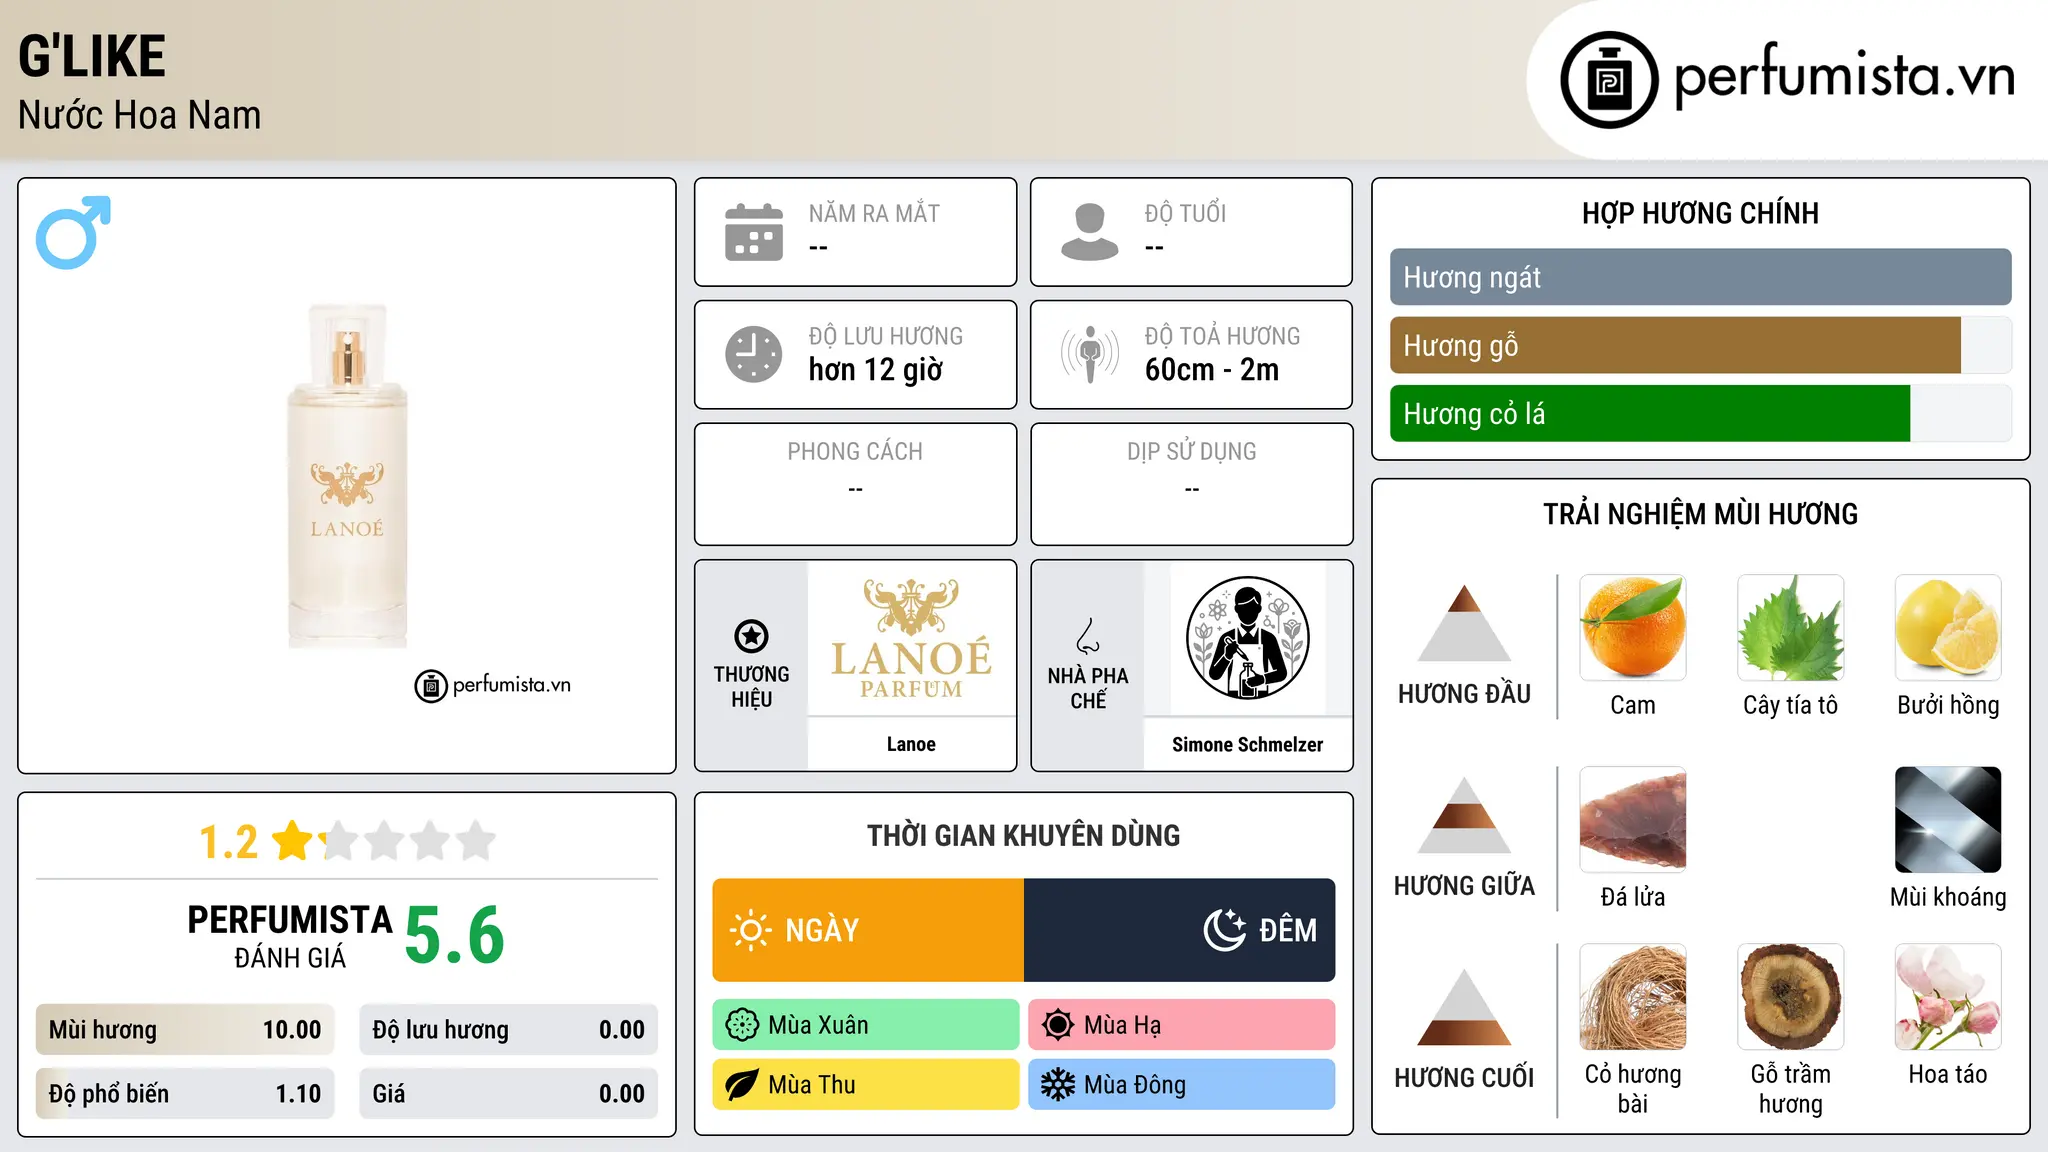Viewport: 2048px width, 1152px height.
Task: Click the flower icon beside Mùa Xuân
Action: (742, 1025)
